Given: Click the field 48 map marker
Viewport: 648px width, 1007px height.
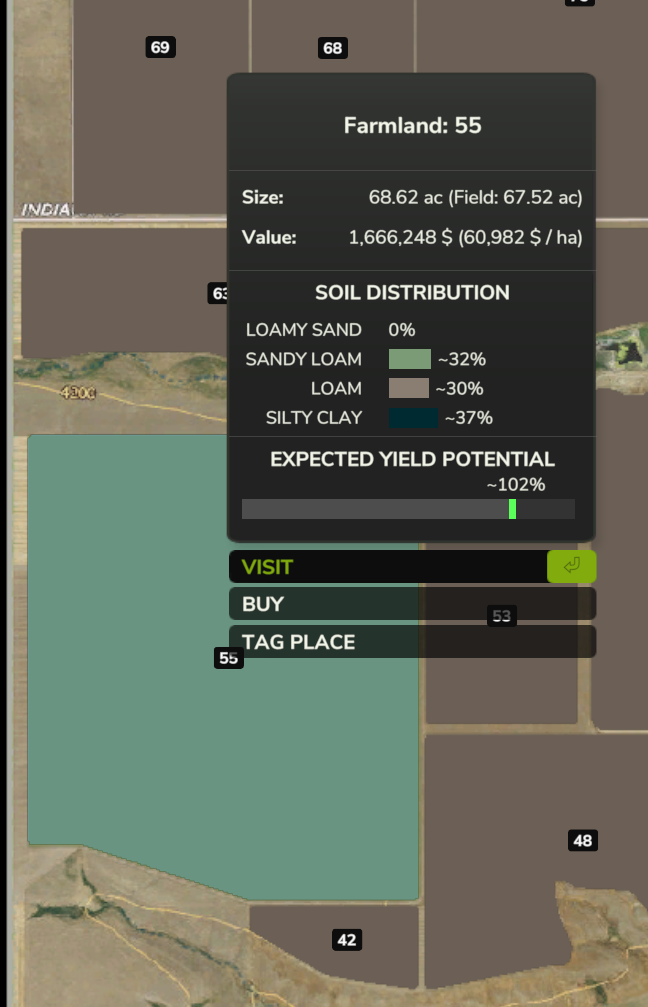Looking at the screenshot, I should click(582, 841).
